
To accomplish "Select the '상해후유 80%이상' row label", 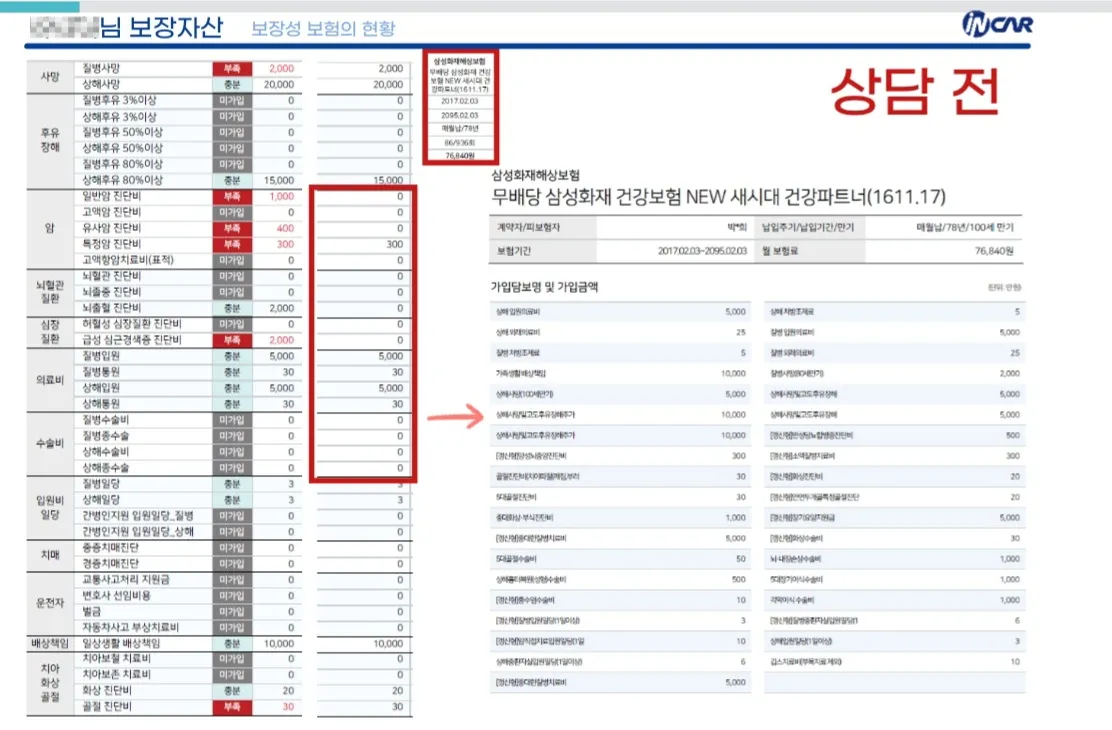I will click(123, 180).
